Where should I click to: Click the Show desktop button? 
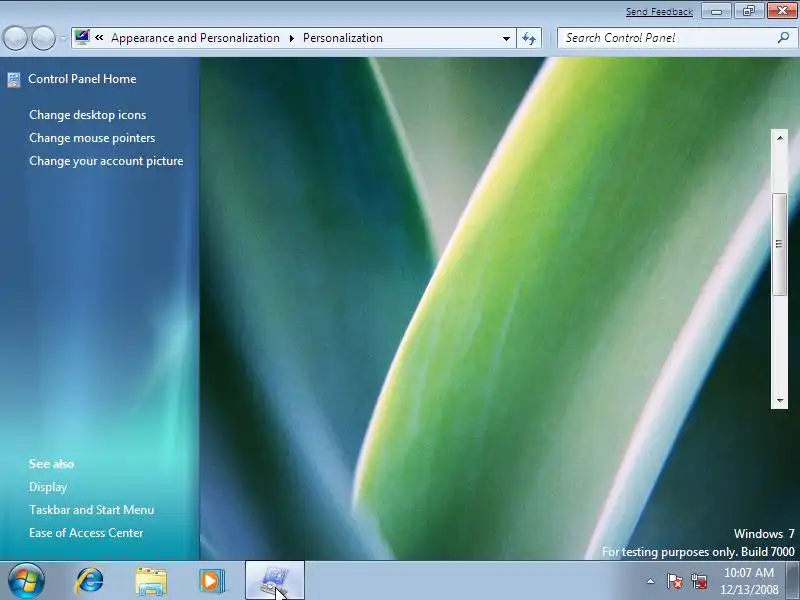793,581
